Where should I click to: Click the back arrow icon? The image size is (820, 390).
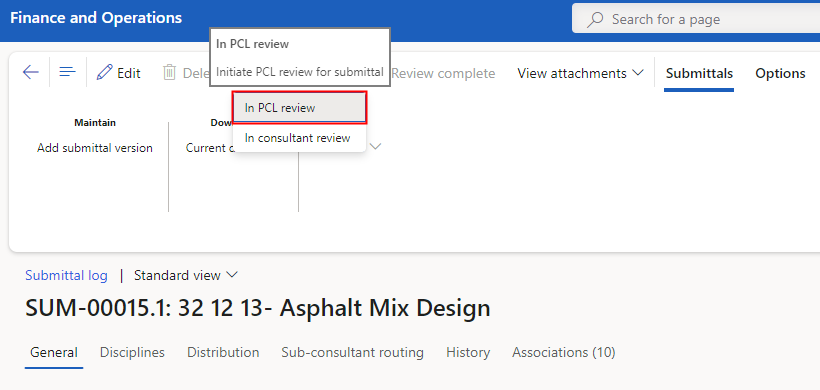[x=31, y=72]
